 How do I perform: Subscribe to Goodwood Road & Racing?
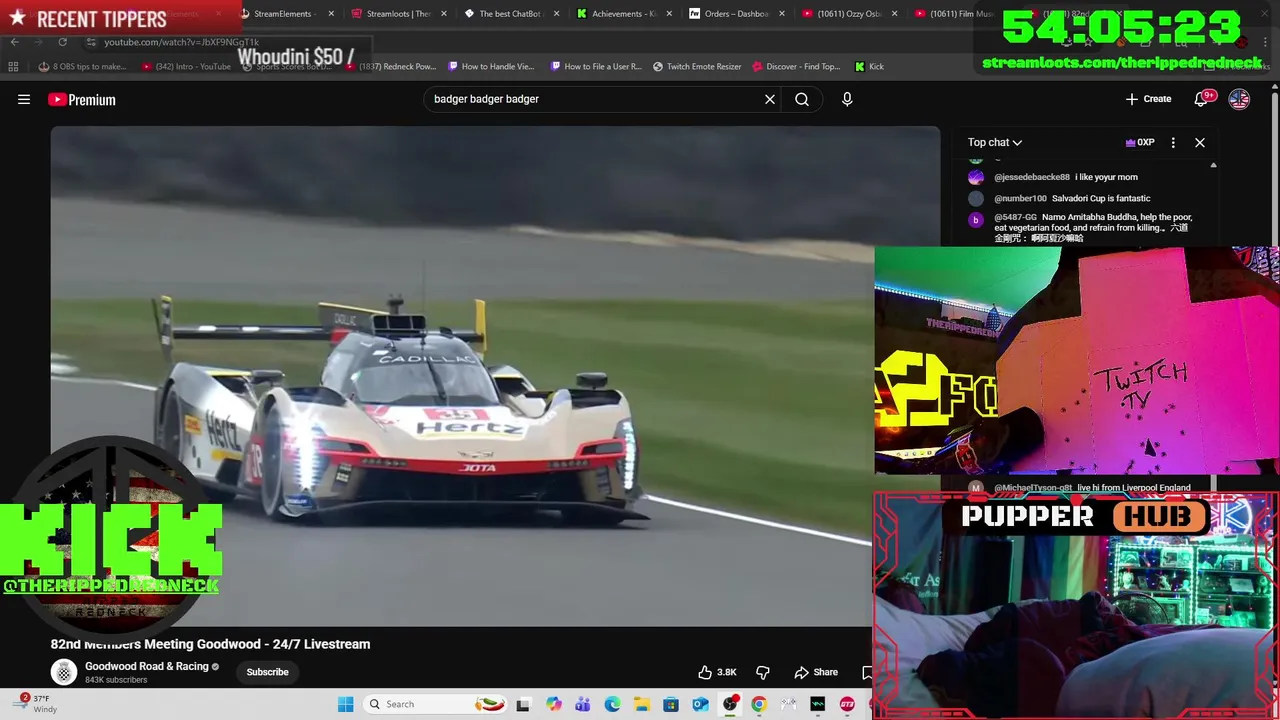pos(267,672)
